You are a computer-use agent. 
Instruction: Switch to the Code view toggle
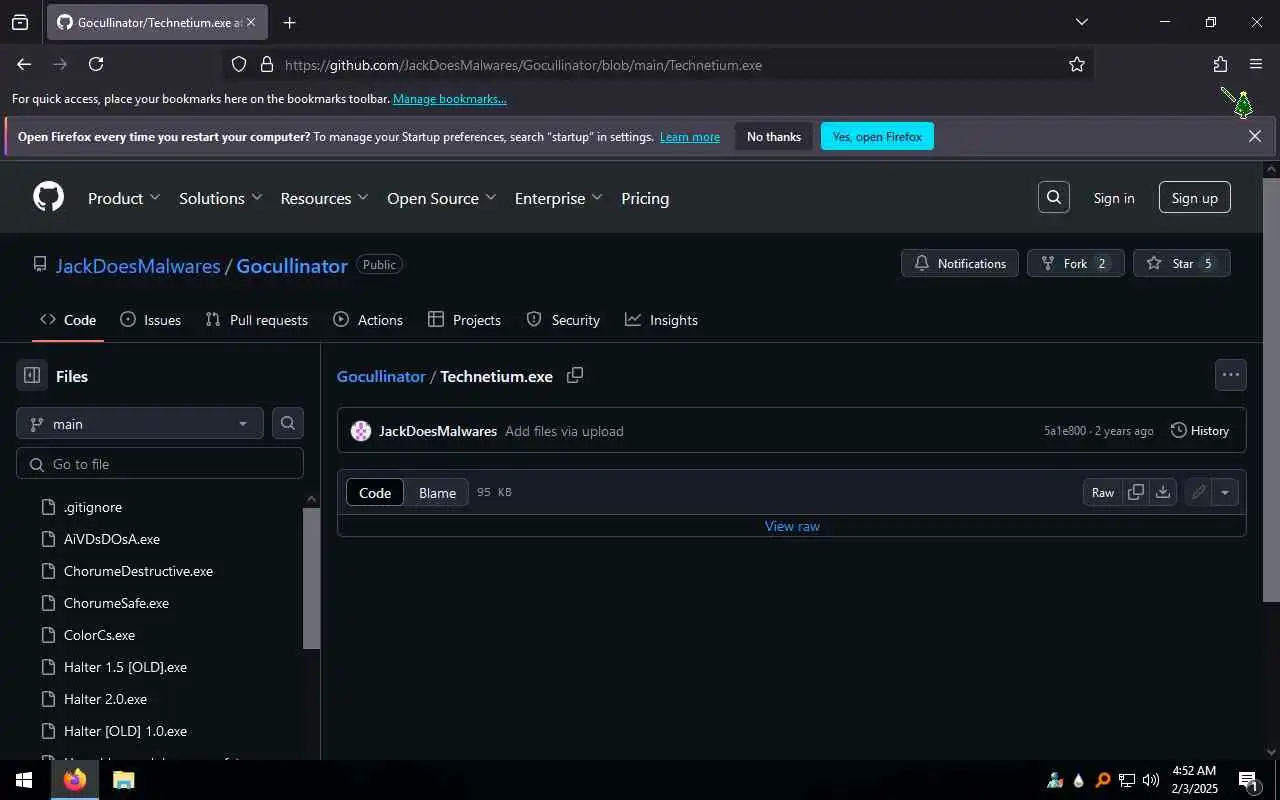(x=375, y=492)
